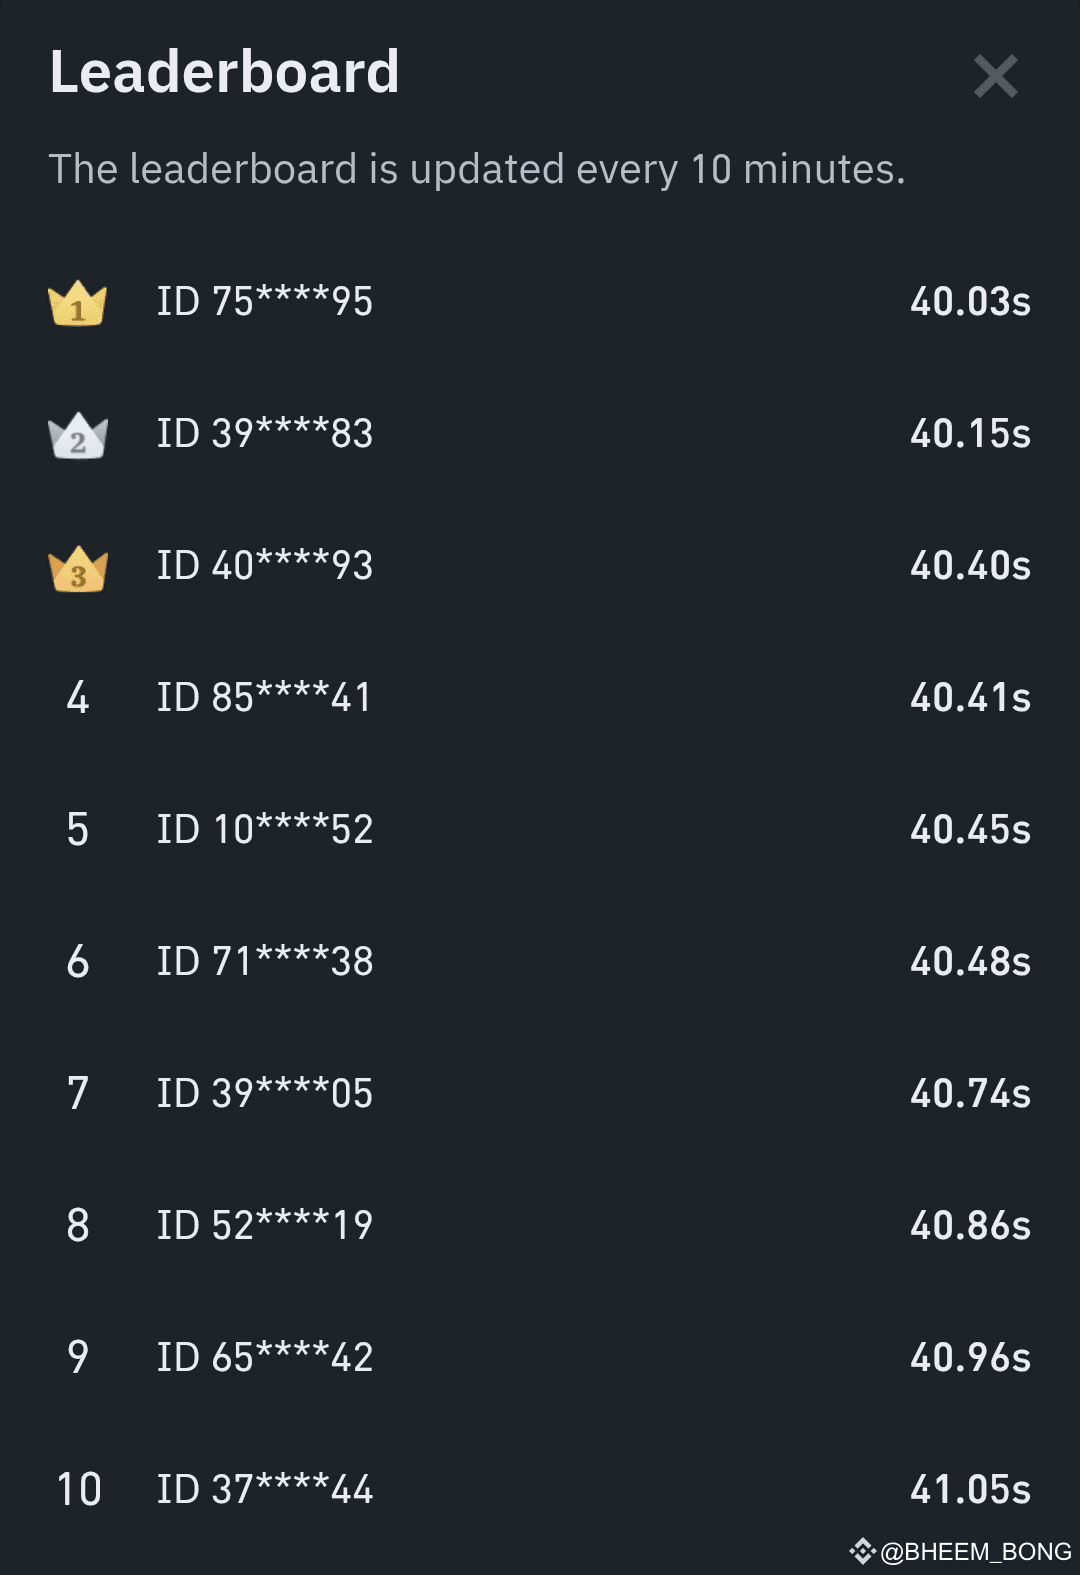1080x1575 pixels.
Task: Click the Binance logo in watermark
Action: (x=863, y=1551)
